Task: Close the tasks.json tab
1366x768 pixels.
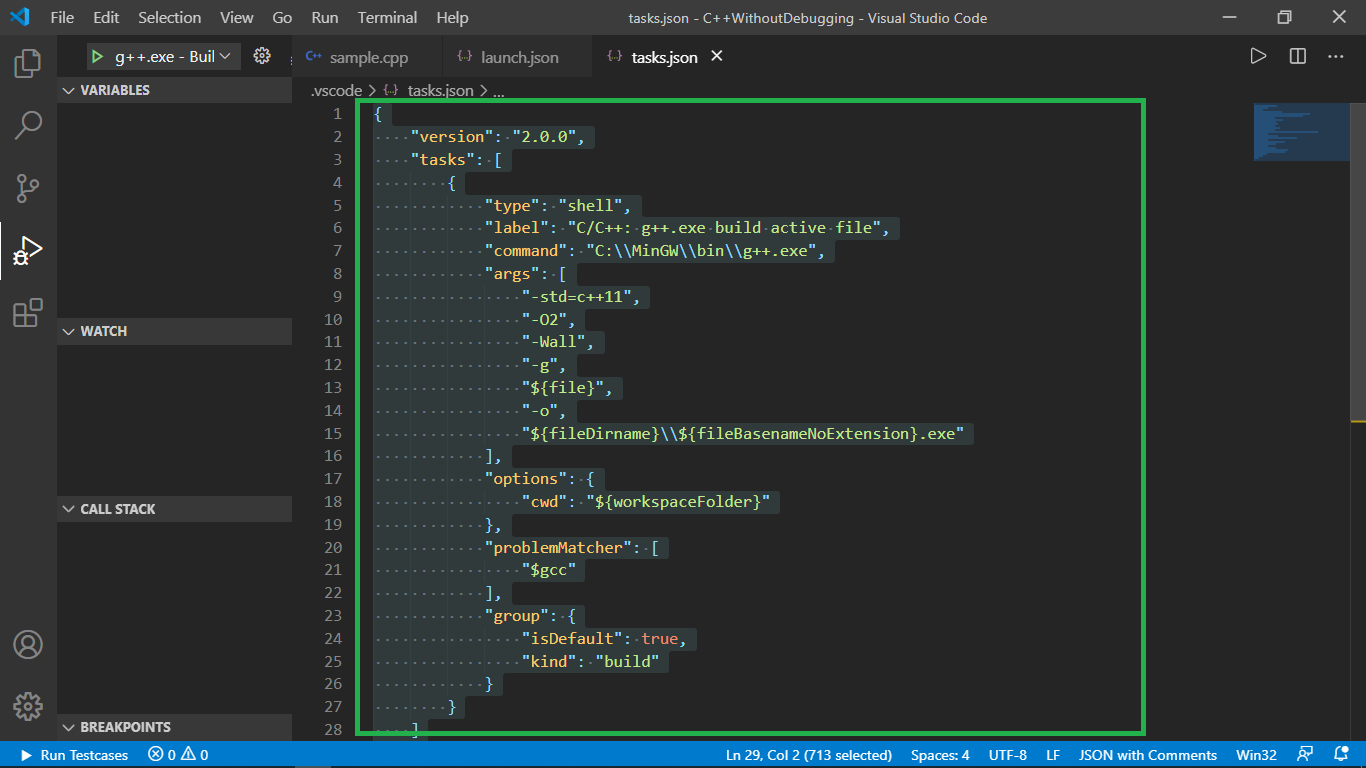Action: pos(716,57)
